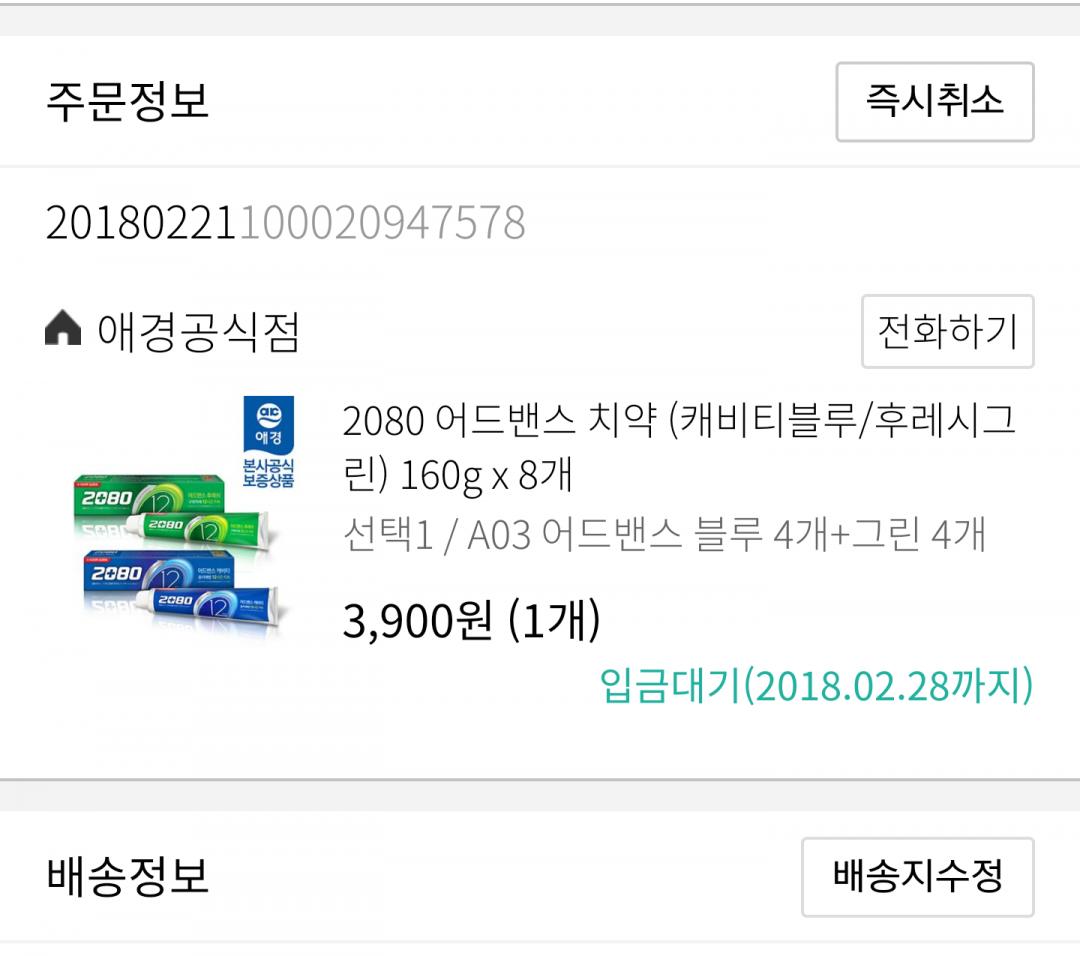Select the order number 20180221100020947578

pyautogui.click(x=285, y=223)
